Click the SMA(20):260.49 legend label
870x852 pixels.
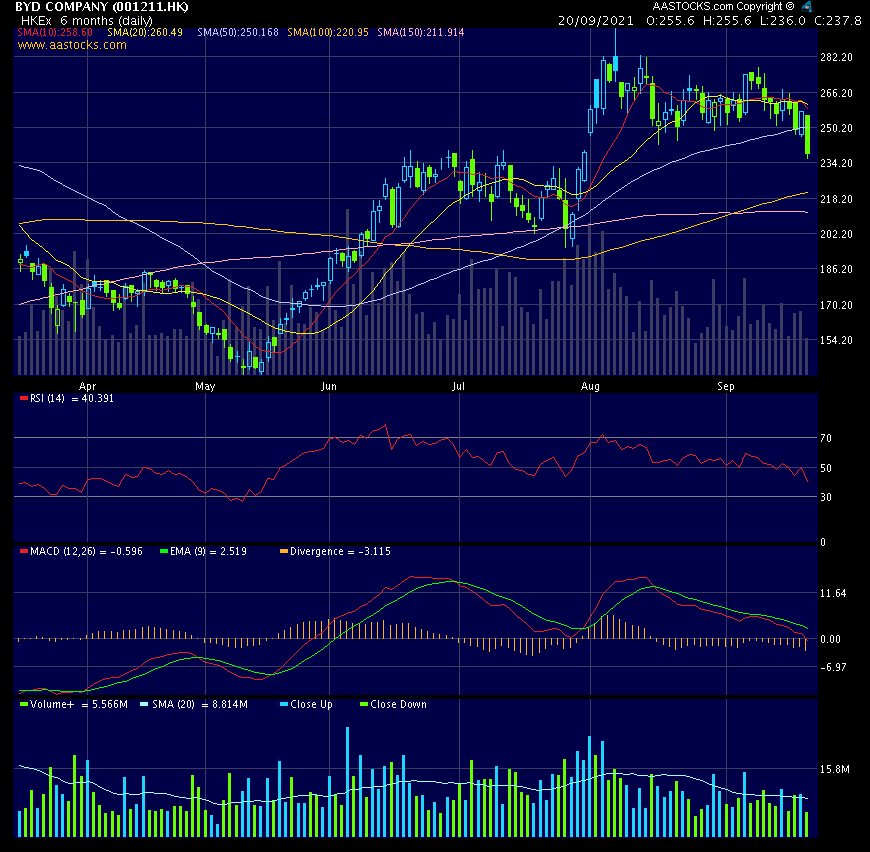click(x=145, y=32)
